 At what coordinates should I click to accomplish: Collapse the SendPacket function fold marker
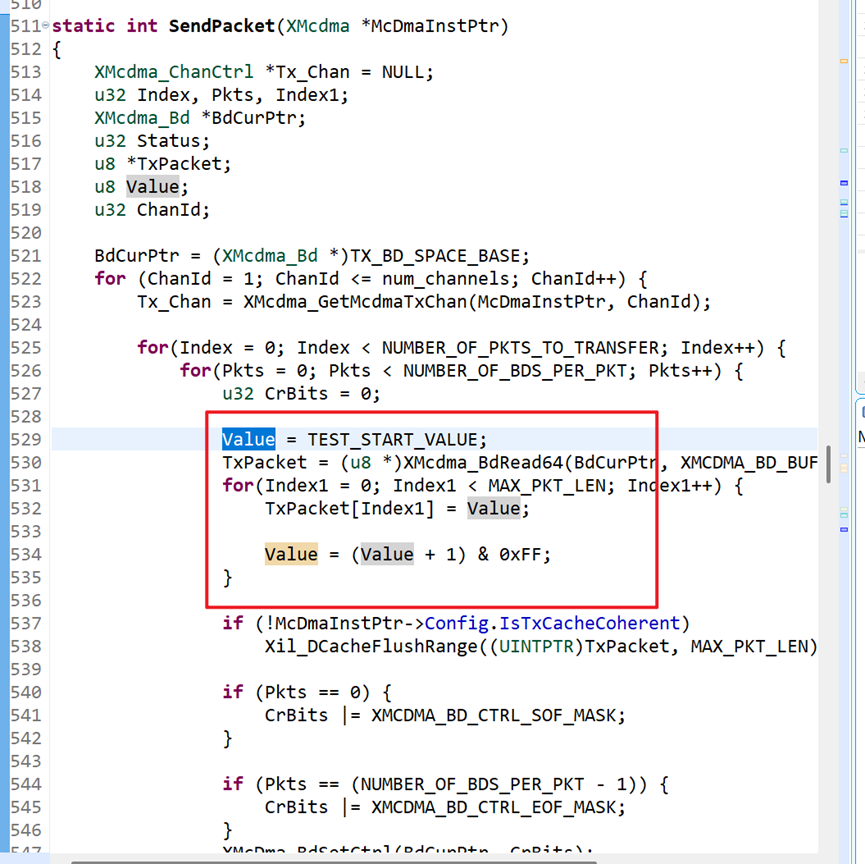[45, 25]
